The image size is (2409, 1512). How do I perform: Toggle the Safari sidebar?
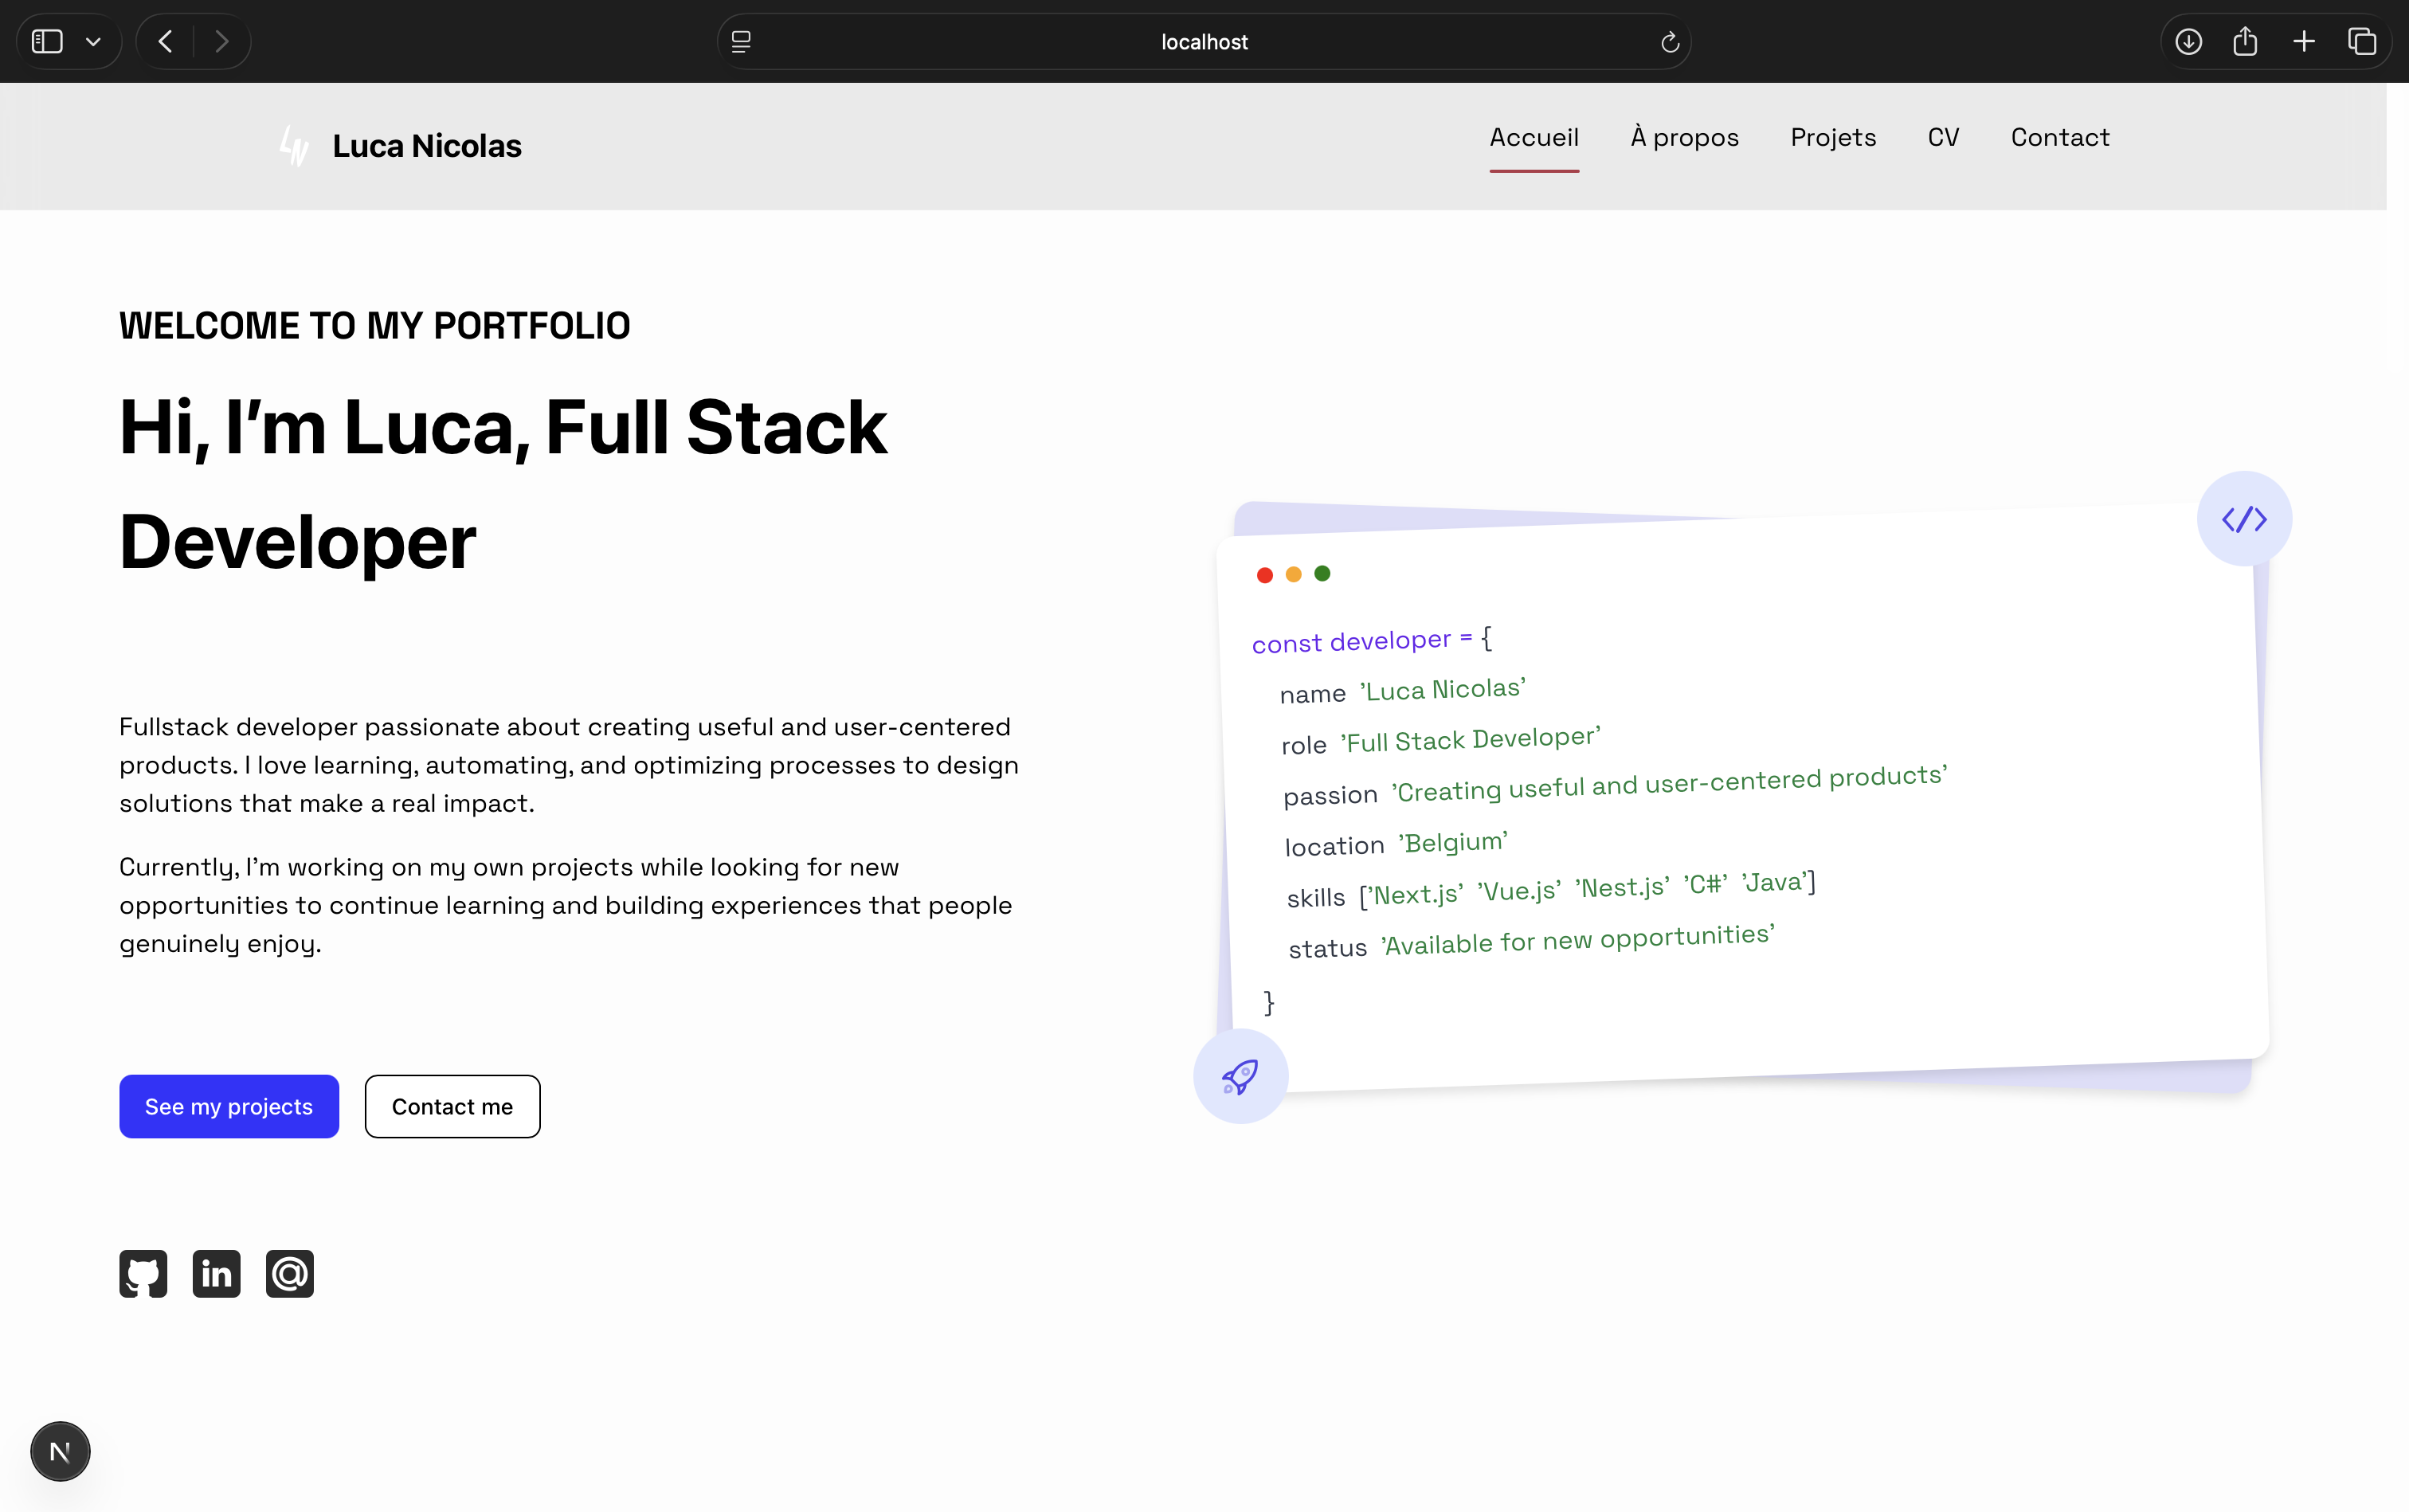[47, 41]
